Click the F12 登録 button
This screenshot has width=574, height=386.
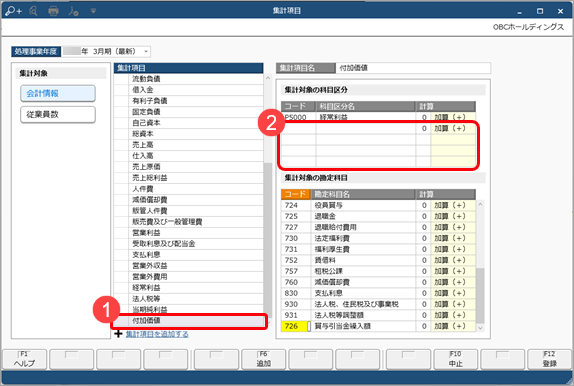[549, 360]
